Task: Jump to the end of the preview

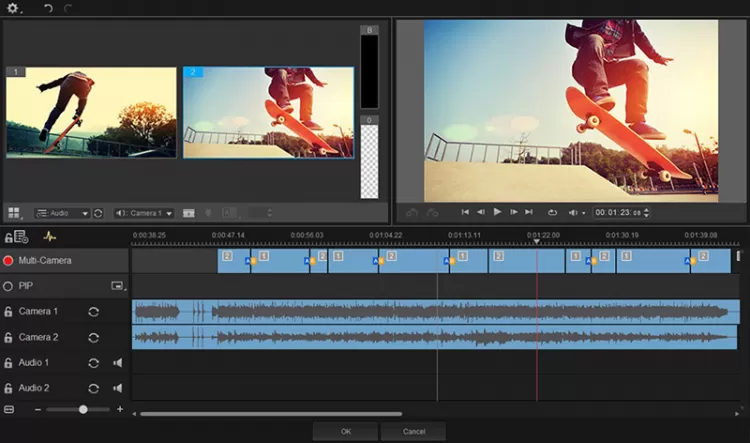Action: point(530,212)
